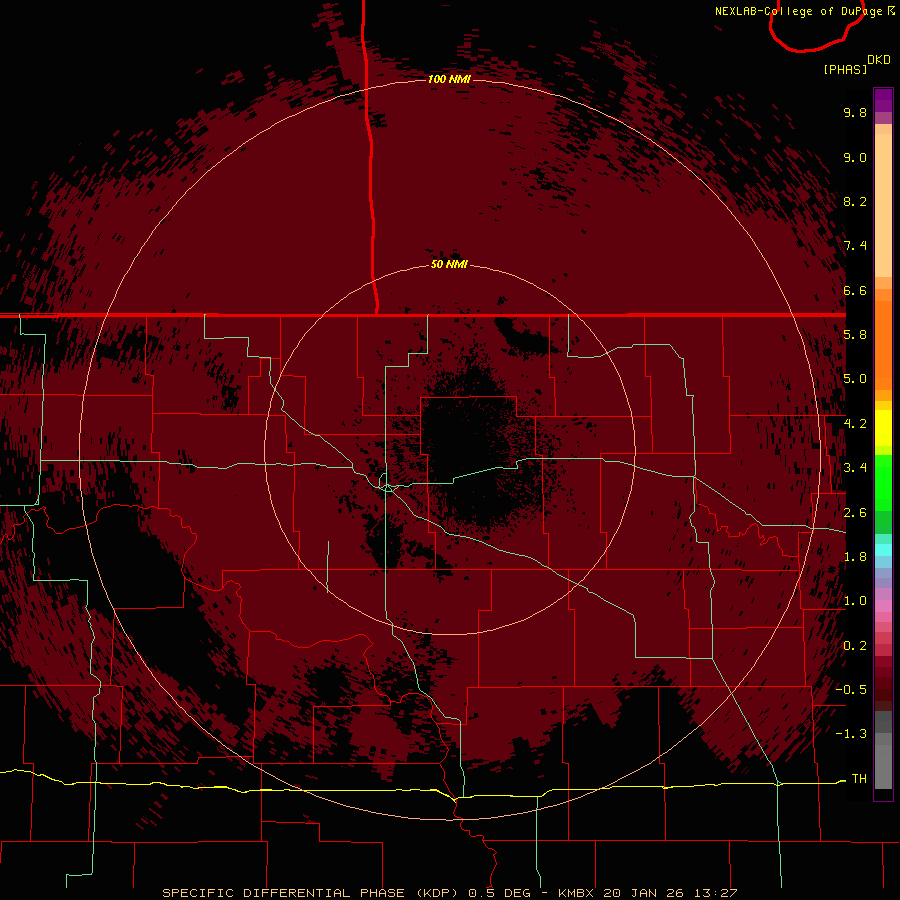Click the -0.5 scale value
Viewport: 900px width, 900px height.
tap(851, 689)
